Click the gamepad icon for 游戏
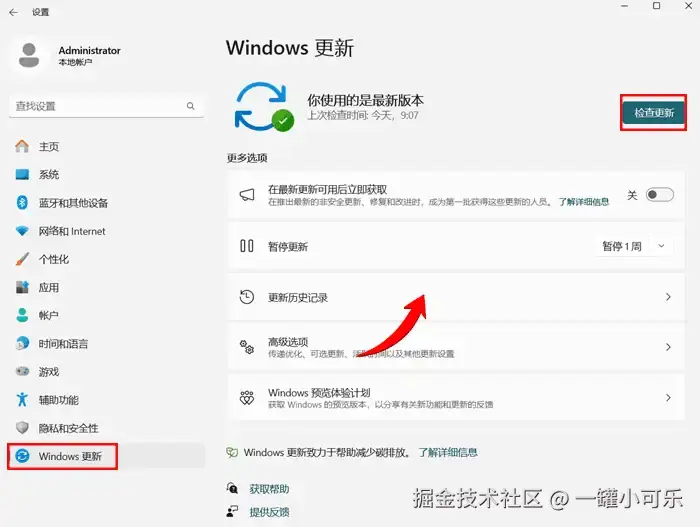 [x=22, y=371]
